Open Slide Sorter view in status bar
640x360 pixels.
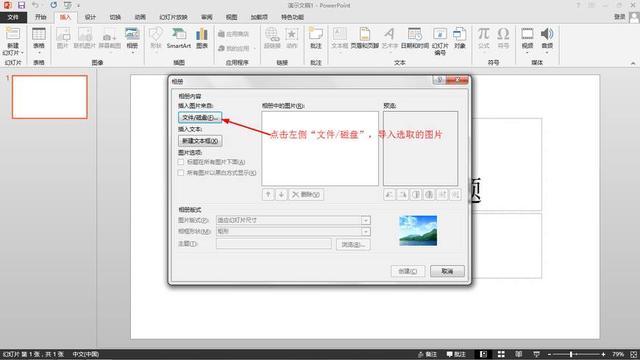[x=501, y=354]
